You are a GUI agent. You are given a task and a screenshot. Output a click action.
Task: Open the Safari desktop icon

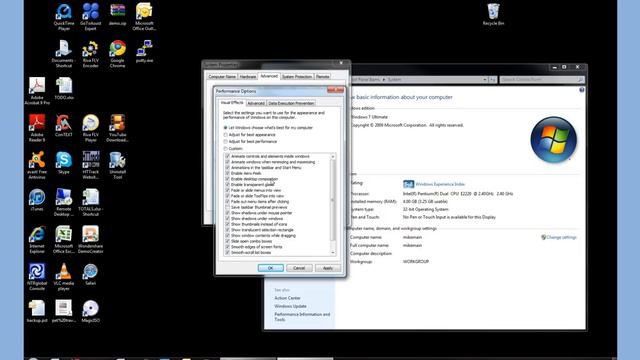point(91,274)
